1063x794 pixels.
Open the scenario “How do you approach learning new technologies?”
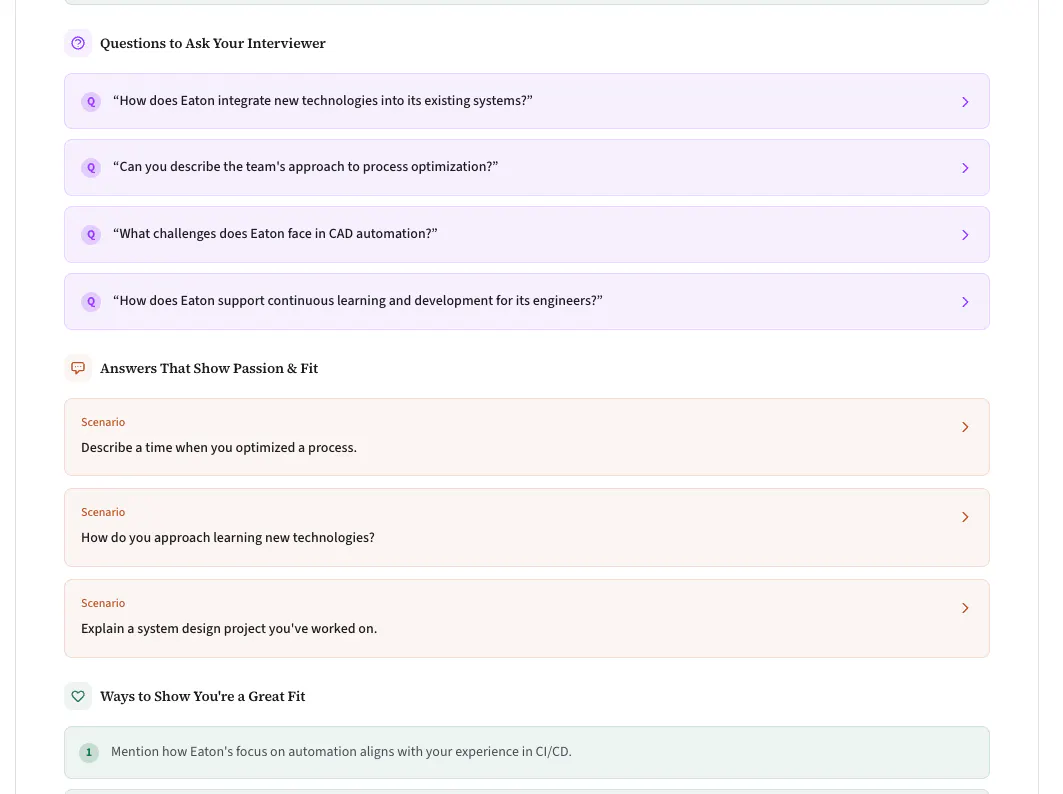tap(527, 528)
